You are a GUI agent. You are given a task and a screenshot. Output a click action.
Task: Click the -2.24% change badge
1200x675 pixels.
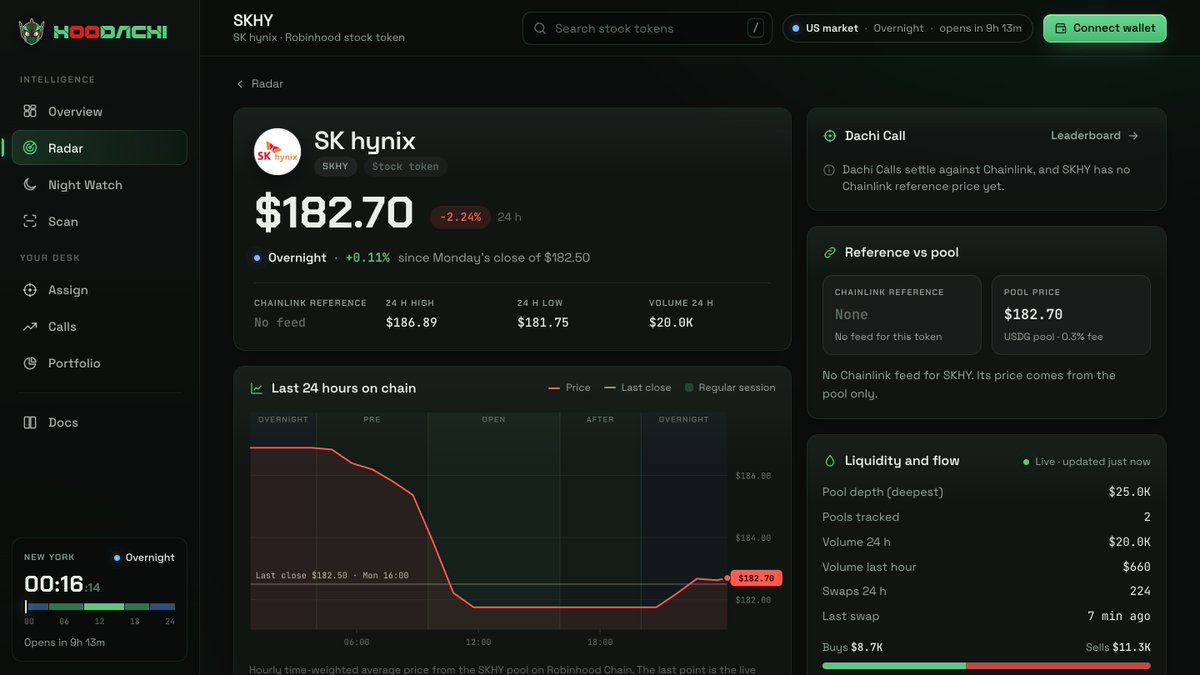460,217
